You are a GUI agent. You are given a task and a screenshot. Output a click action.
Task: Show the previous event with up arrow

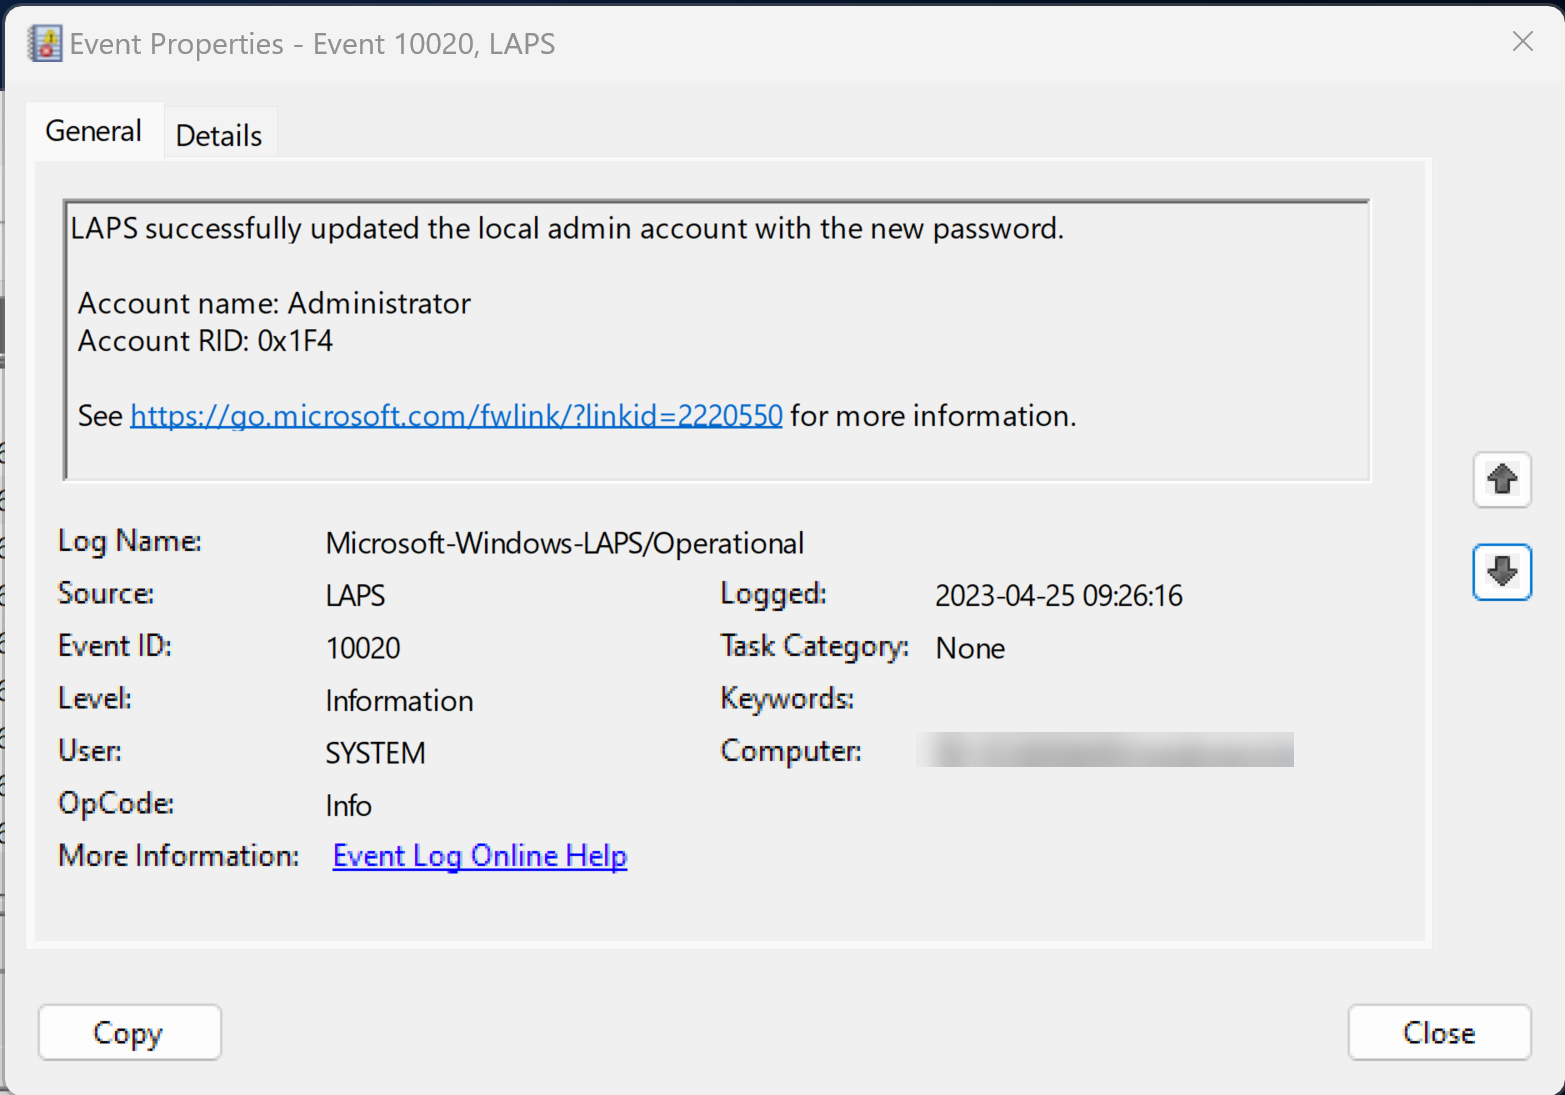1501,480
